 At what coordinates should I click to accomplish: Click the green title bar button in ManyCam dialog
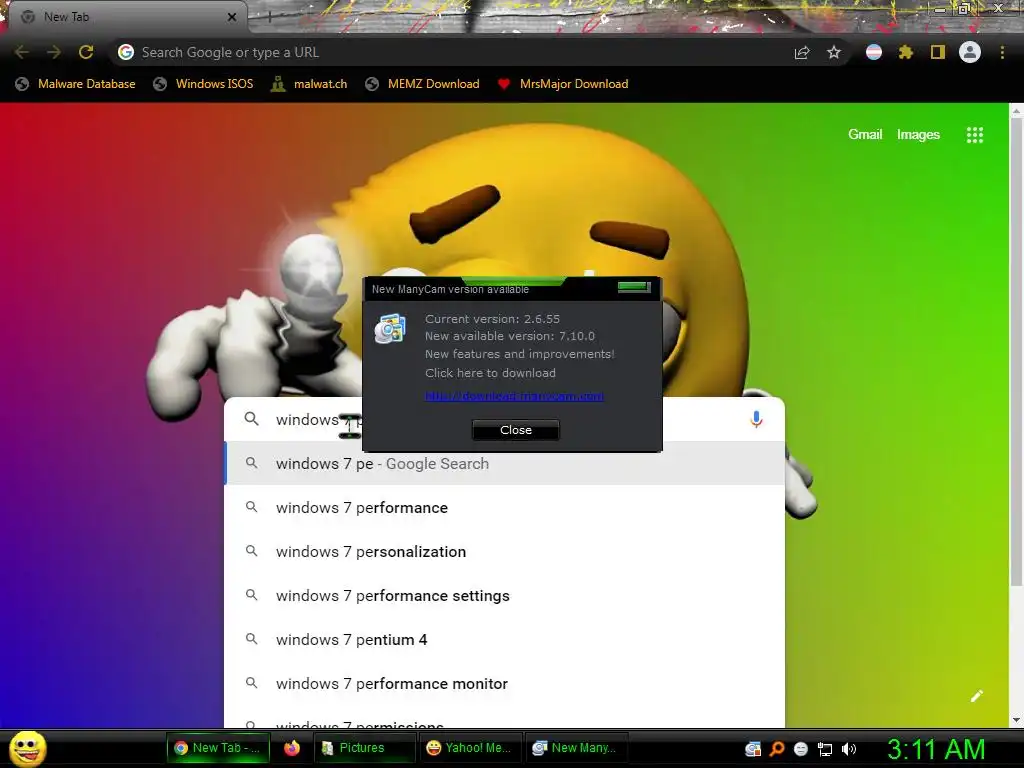[x=634, y=287]
